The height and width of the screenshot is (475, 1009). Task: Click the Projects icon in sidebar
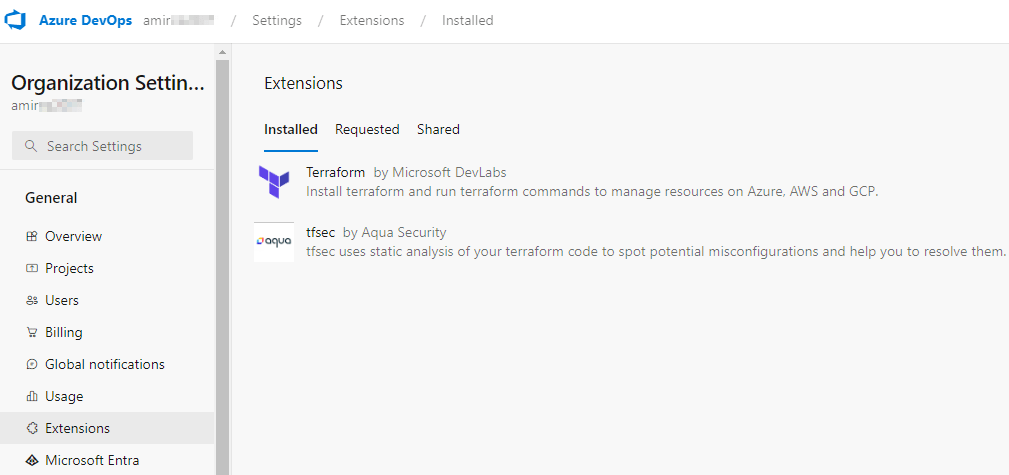(32, 269)
